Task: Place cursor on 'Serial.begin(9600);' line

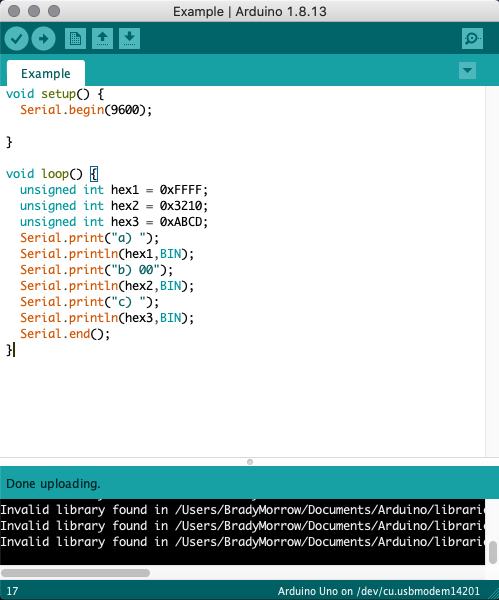Action: [86, 110]
